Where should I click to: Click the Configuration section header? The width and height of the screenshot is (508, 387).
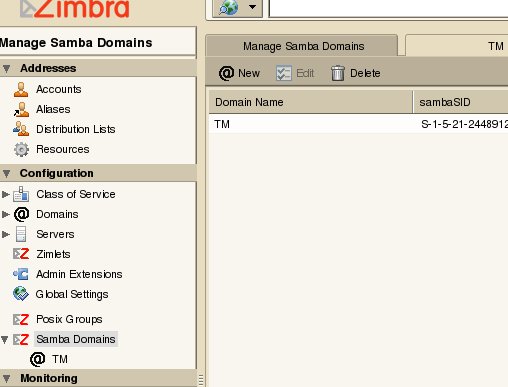(x=98, y=173)
